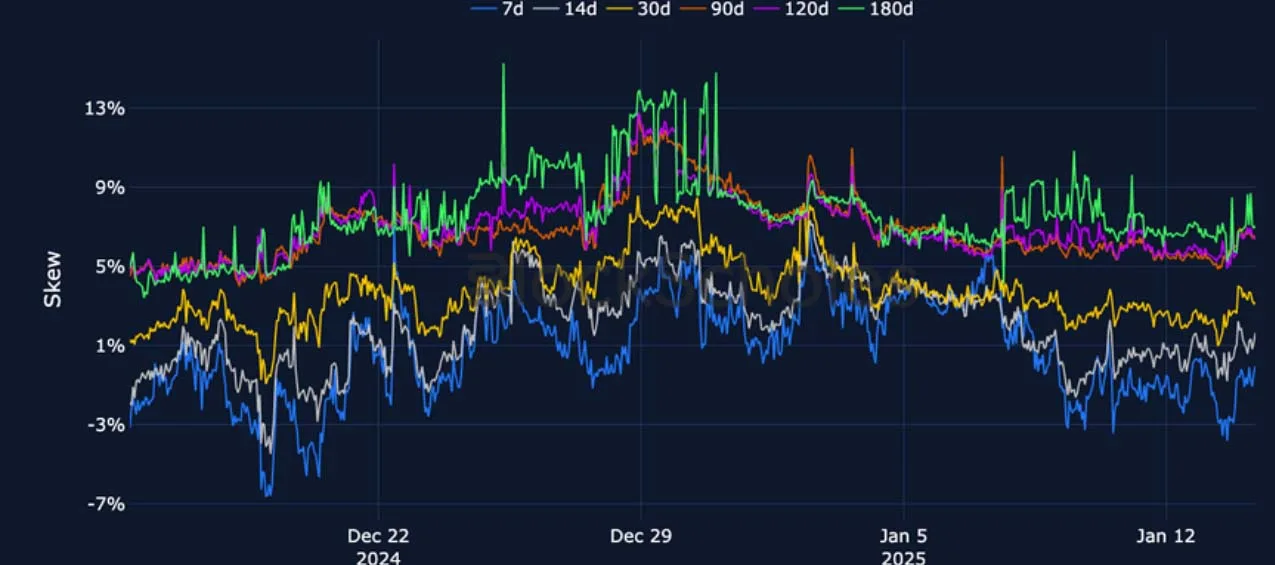1275x565 pixels.
Task: Click the Jan 12 date label
Action: 1166,536
